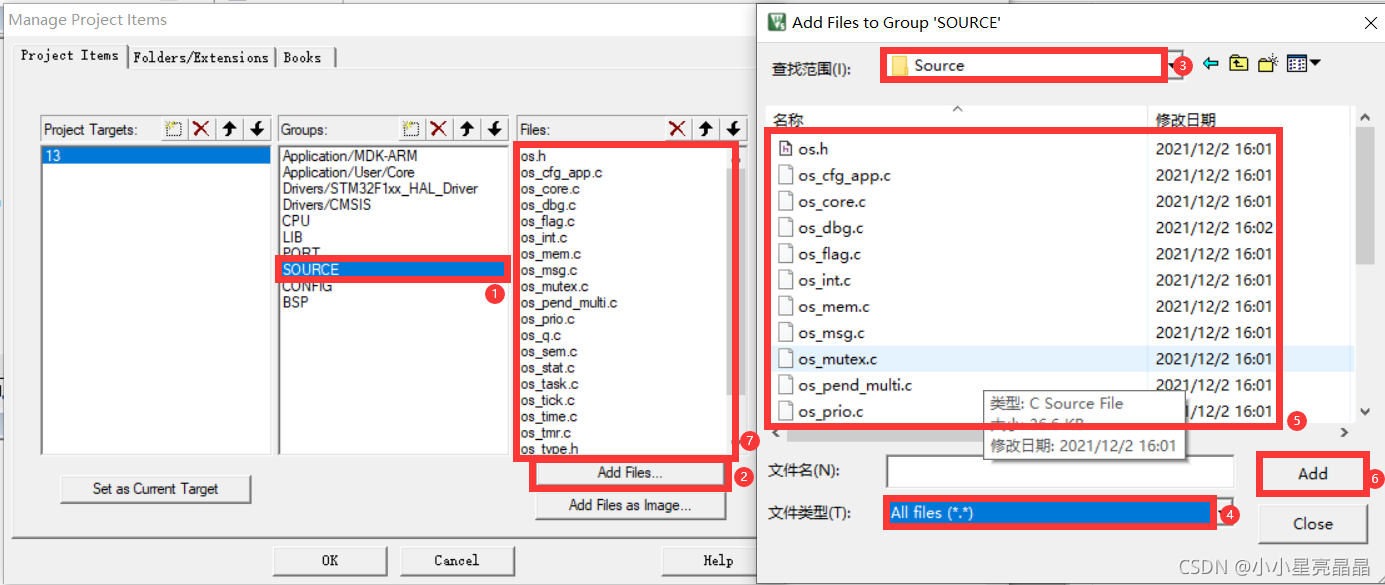Go back to last visited folder
The width and height of the screenshot is (1385, 585).
1210,64
